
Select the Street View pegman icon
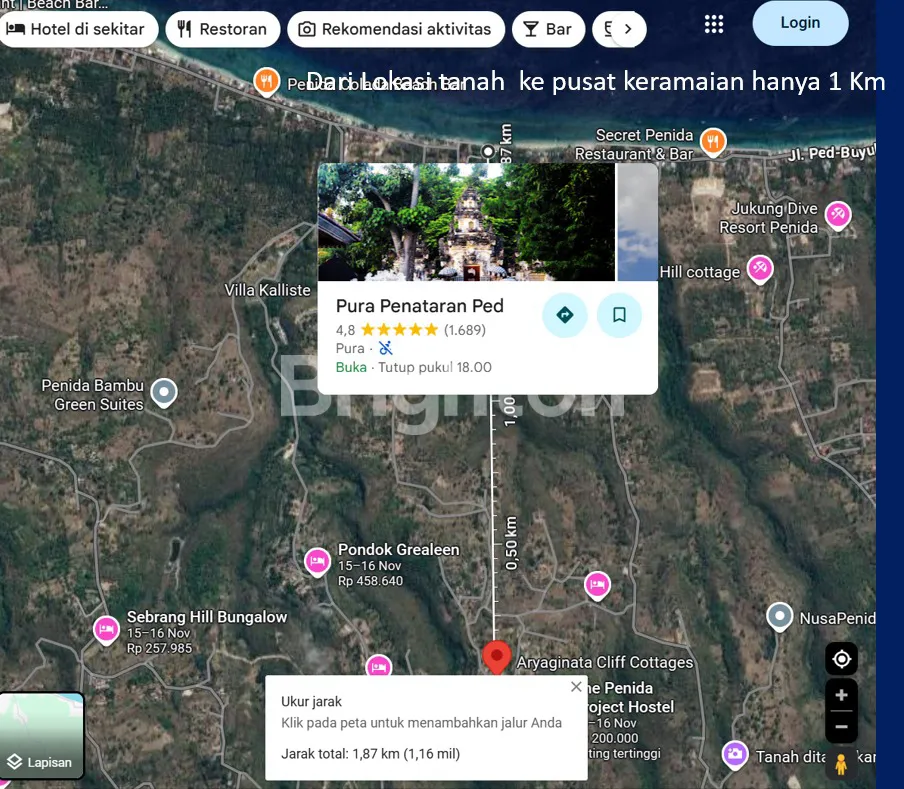pyautogui.click(x=841, y=765)
